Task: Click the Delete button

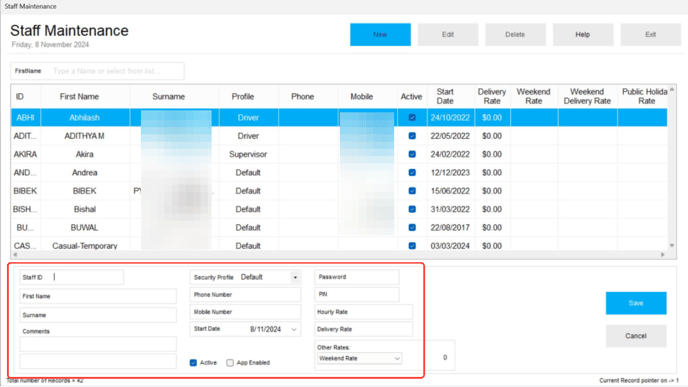Action: click(x=515, y=35)
